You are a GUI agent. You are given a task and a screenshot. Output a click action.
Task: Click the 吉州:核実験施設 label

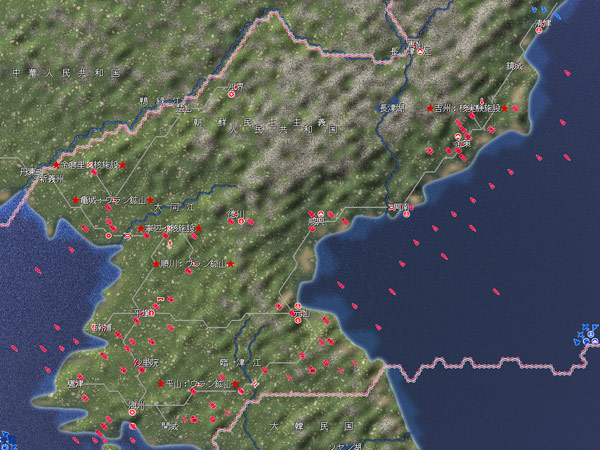pos(468,109)
